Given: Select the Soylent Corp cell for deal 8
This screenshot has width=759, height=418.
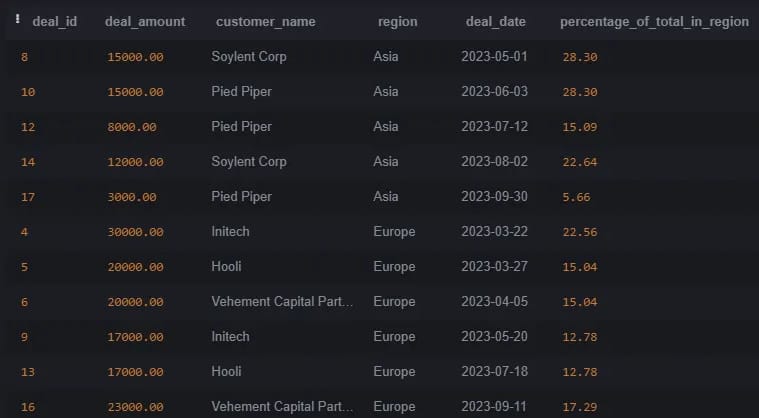Looking at the screenshot, I should pyautogui.click(x=249, y=57).
